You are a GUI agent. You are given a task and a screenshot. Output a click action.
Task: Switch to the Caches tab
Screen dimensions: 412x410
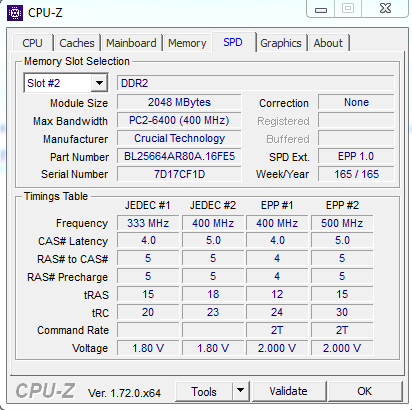(77, 43)
